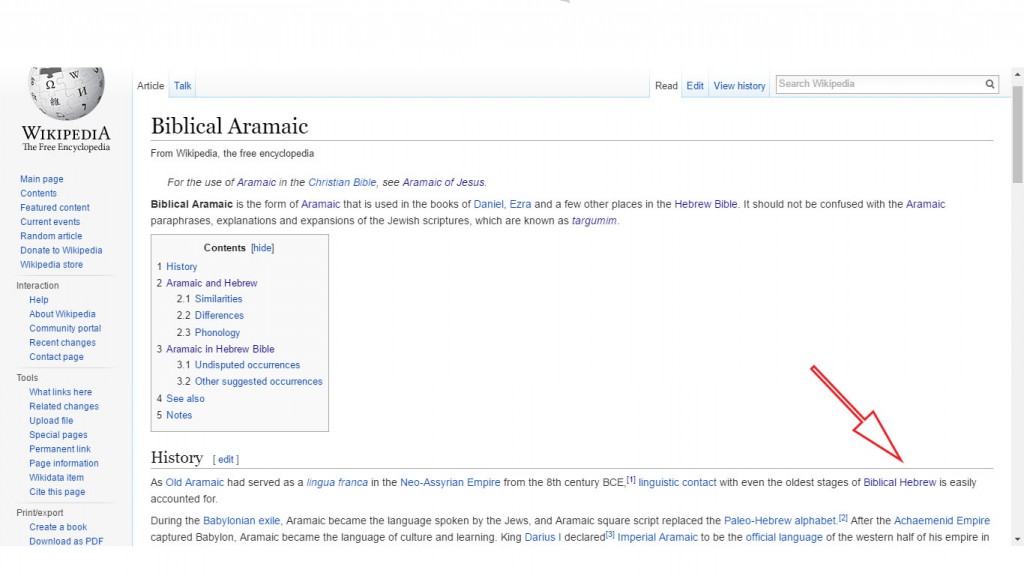Follow the Aramaic of Jesus link
This screenshot has height=576, width=1024.
[x=443, y=182]
